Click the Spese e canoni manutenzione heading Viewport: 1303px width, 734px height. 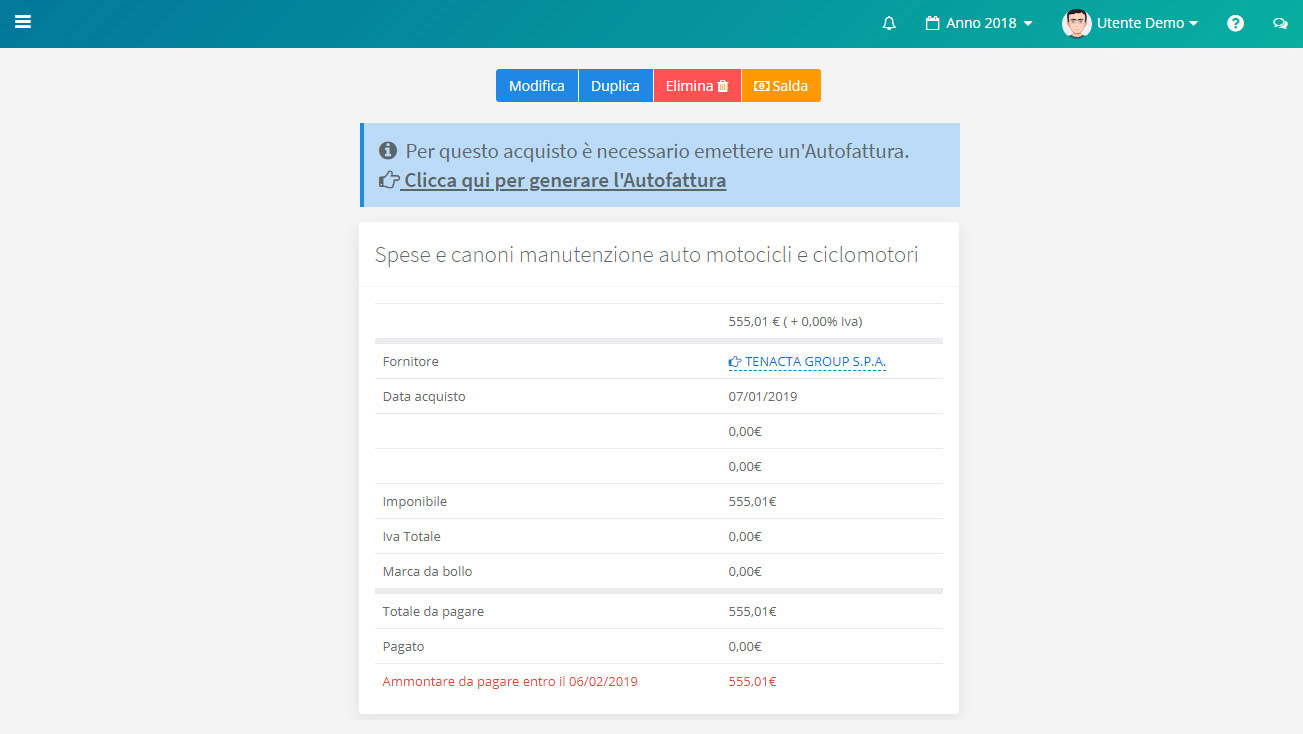point(646,255)
